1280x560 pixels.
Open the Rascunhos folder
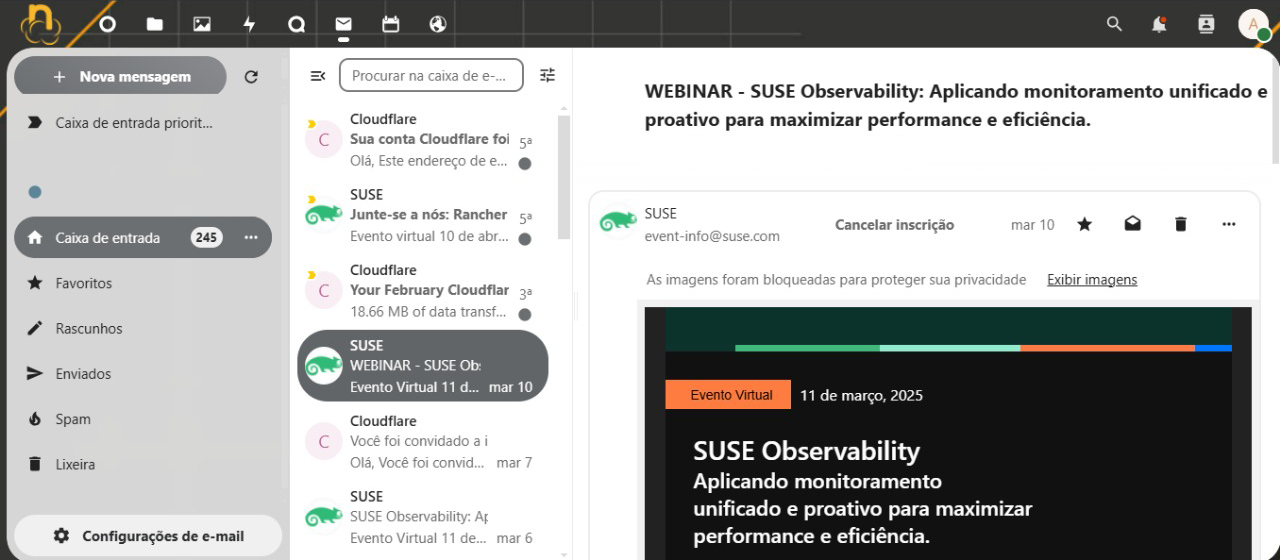pos(143,328)
